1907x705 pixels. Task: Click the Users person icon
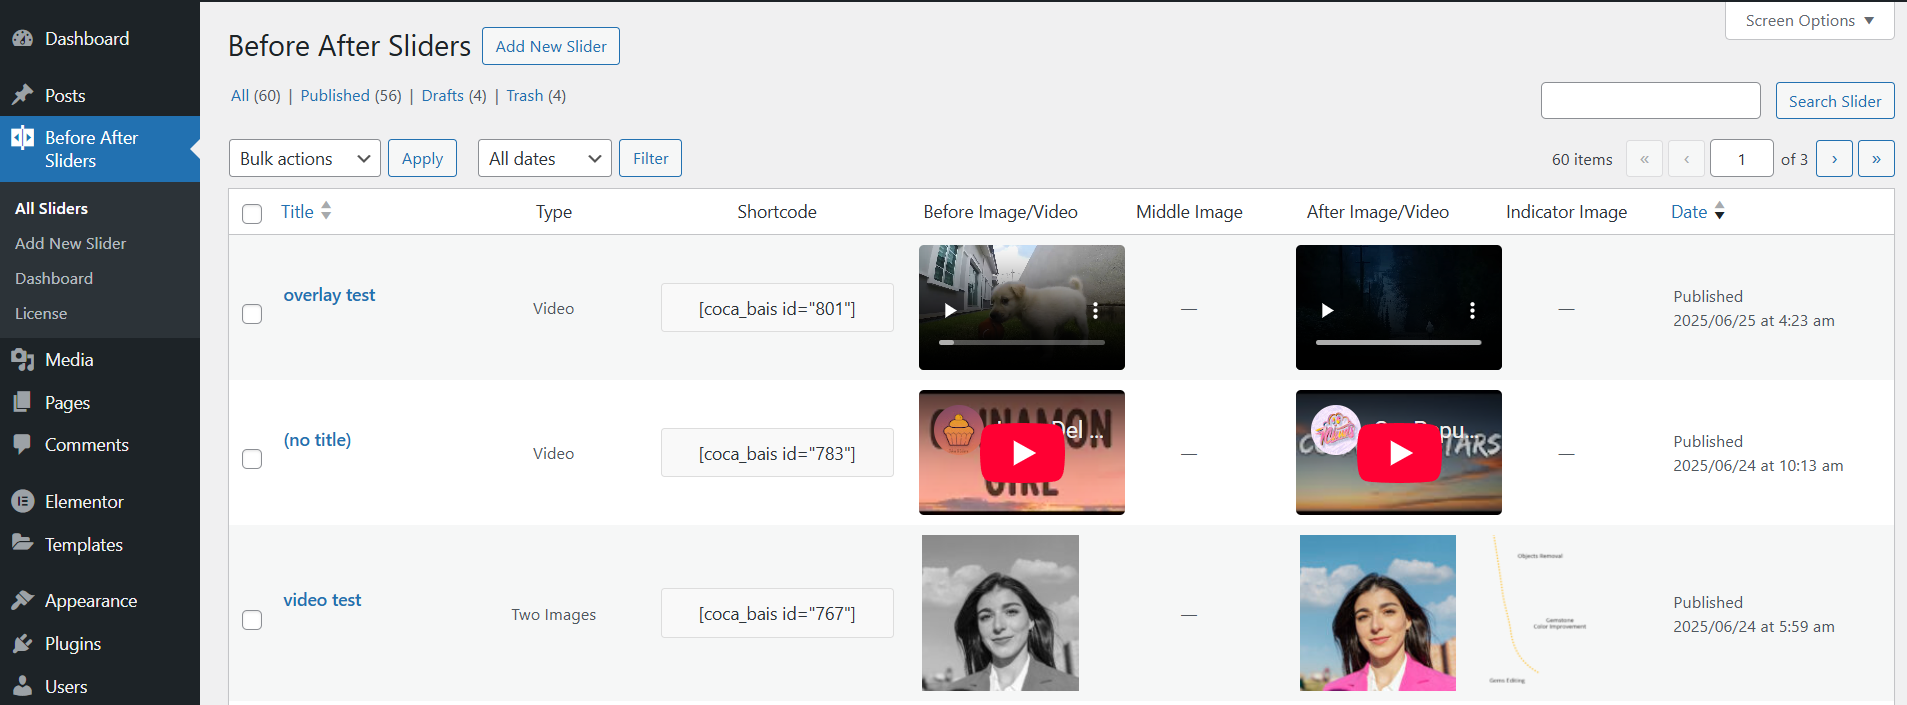tap(23, 687)
